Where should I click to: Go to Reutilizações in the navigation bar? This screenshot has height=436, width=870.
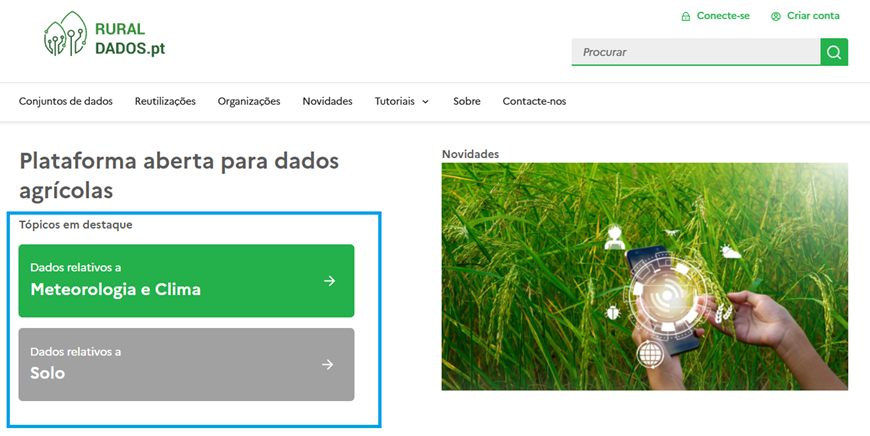165,101
